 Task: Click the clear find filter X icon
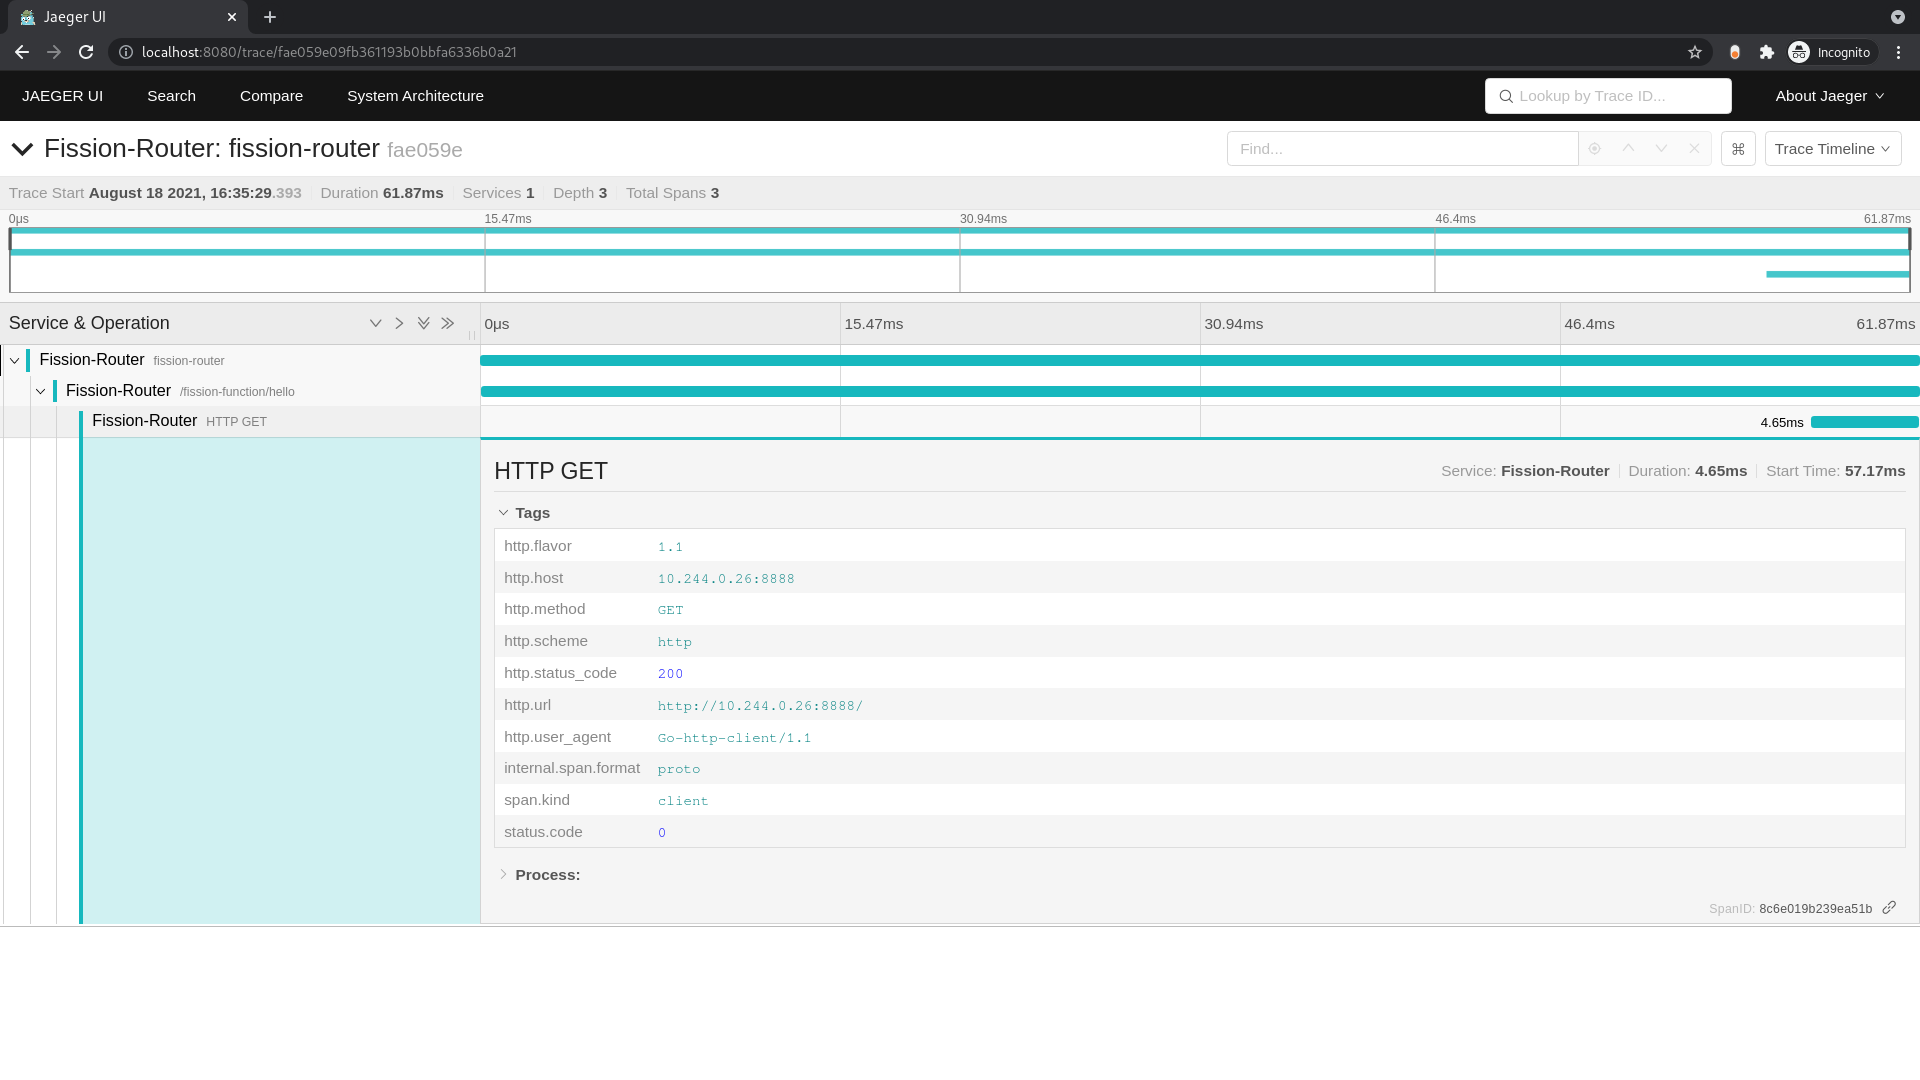1695,148
